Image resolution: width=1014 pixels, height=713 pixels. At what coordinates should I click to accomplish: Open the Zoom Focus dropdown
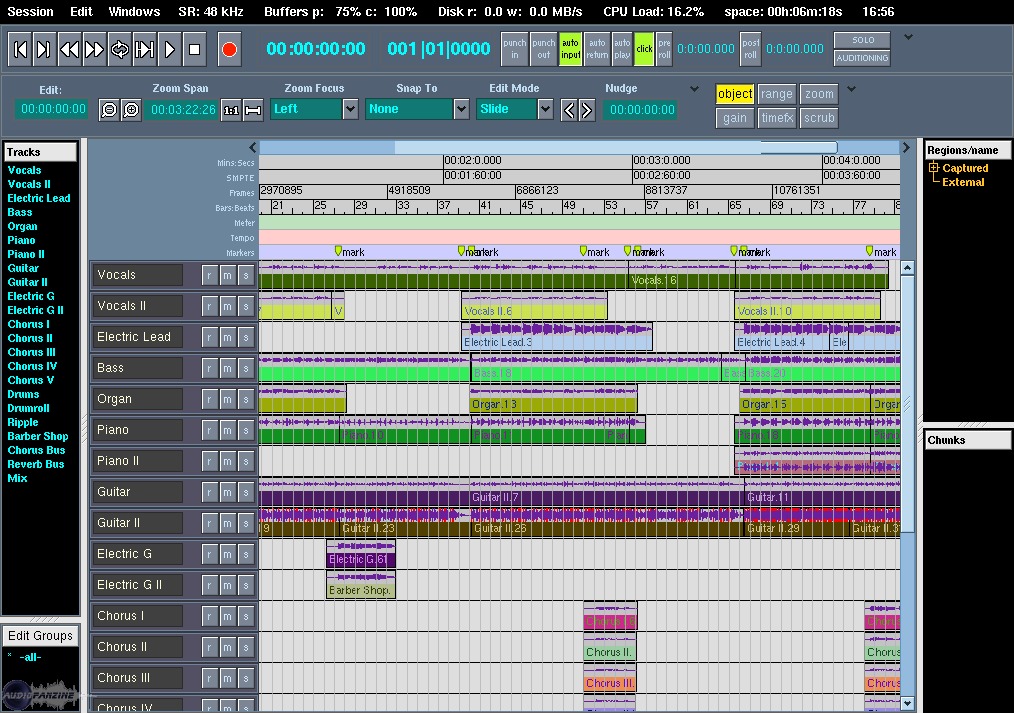click(x=350, y=110)
